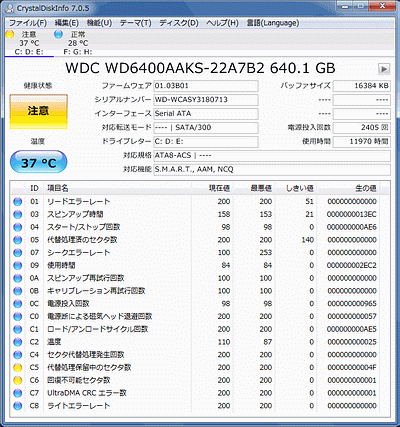Screen dimensions: 400x427
Task: Open the テーマ(T) menu
Action: 135,23
